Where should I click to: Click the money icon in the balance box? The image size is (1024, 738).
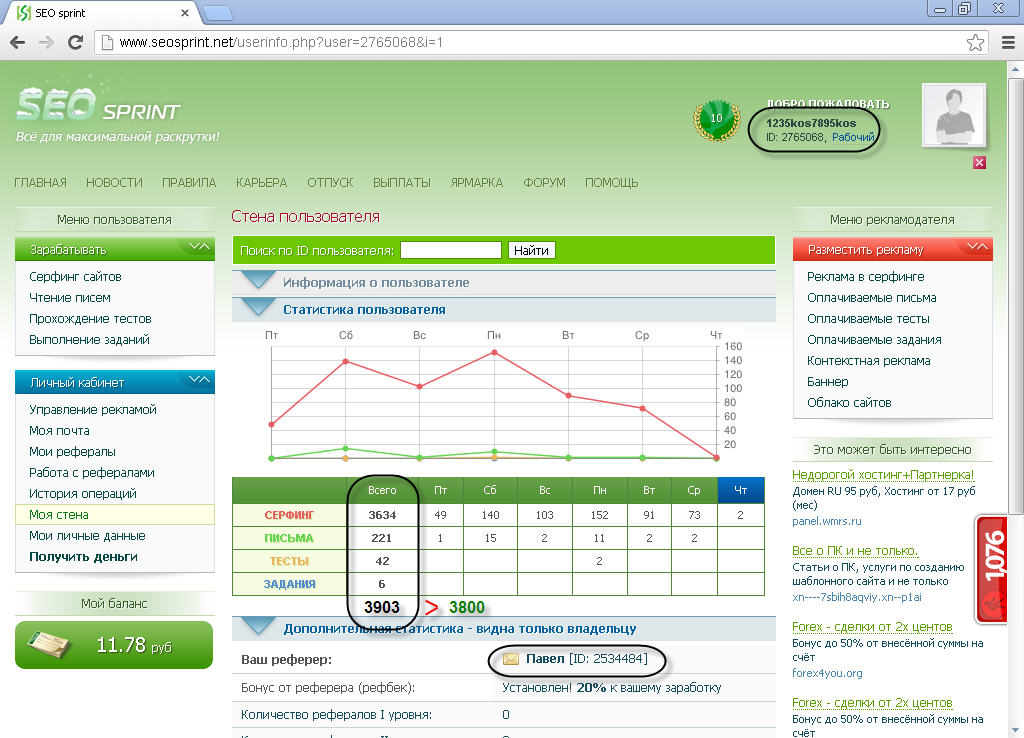(x=49, y=645)
